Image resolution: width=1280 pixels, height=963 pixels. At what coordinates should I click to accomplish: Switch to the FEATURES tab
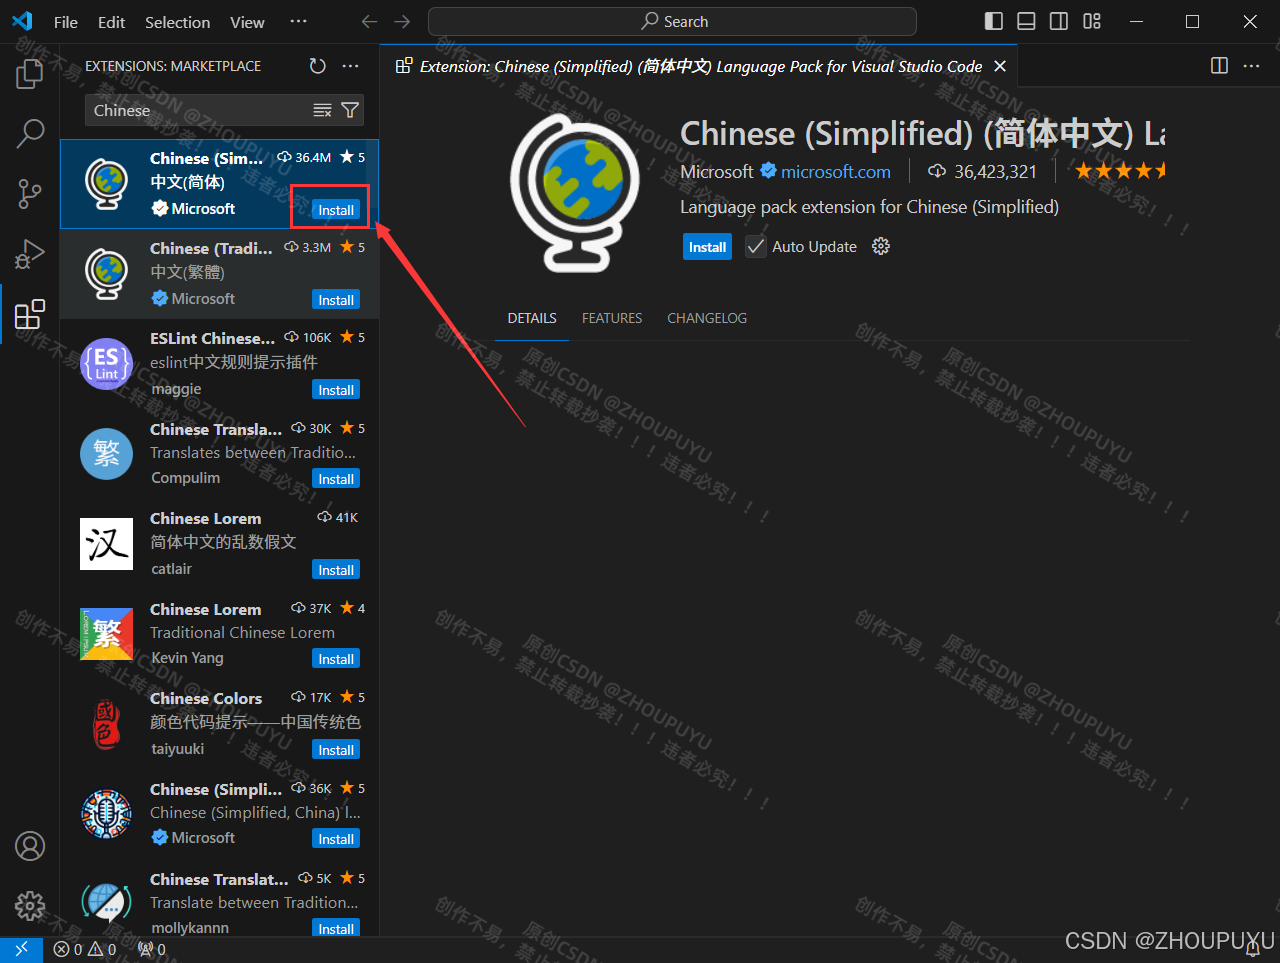pos(612,318)
